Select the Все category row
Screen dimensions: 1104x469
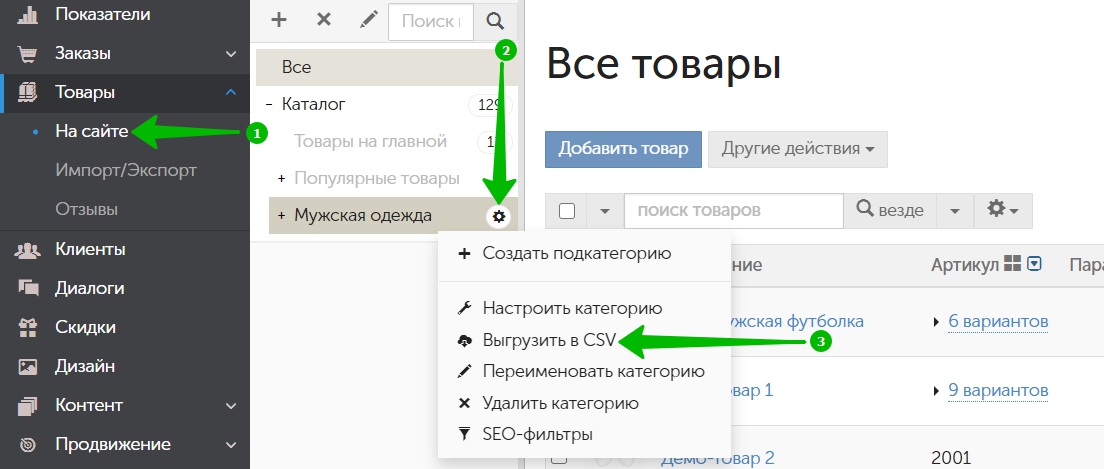tap(387, 67)
